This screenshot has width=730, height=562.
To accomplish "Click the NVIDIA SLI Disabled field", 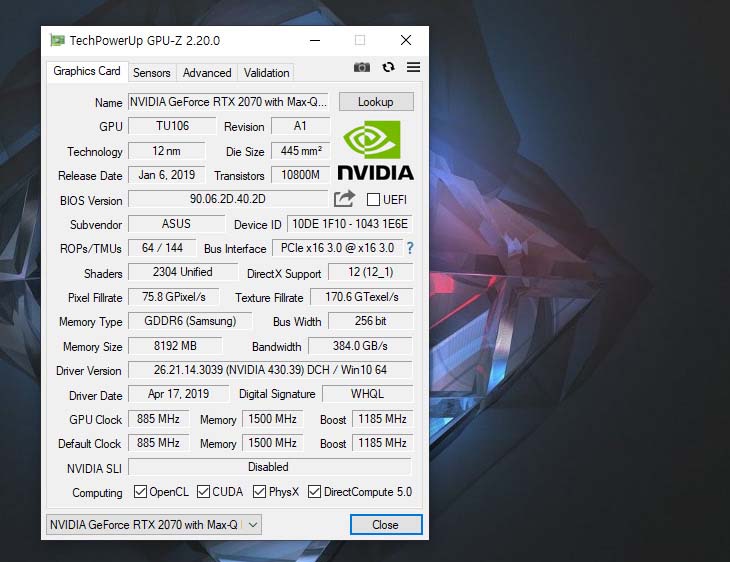I will tap(270, 467).
